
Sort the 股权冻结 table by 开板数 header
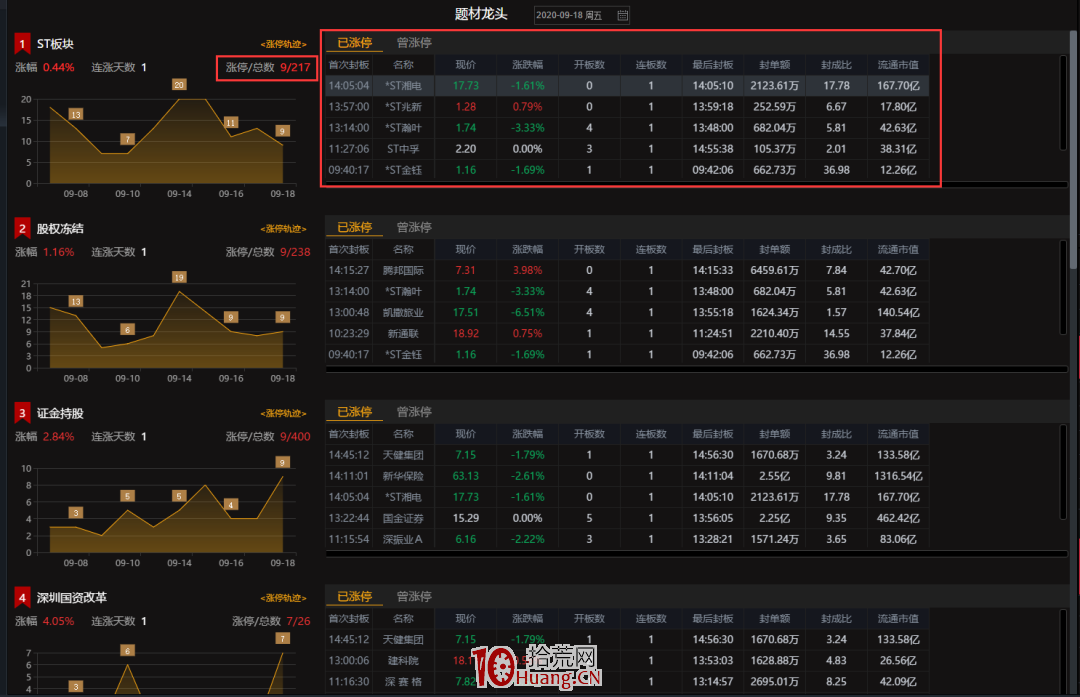click(589, 249)
